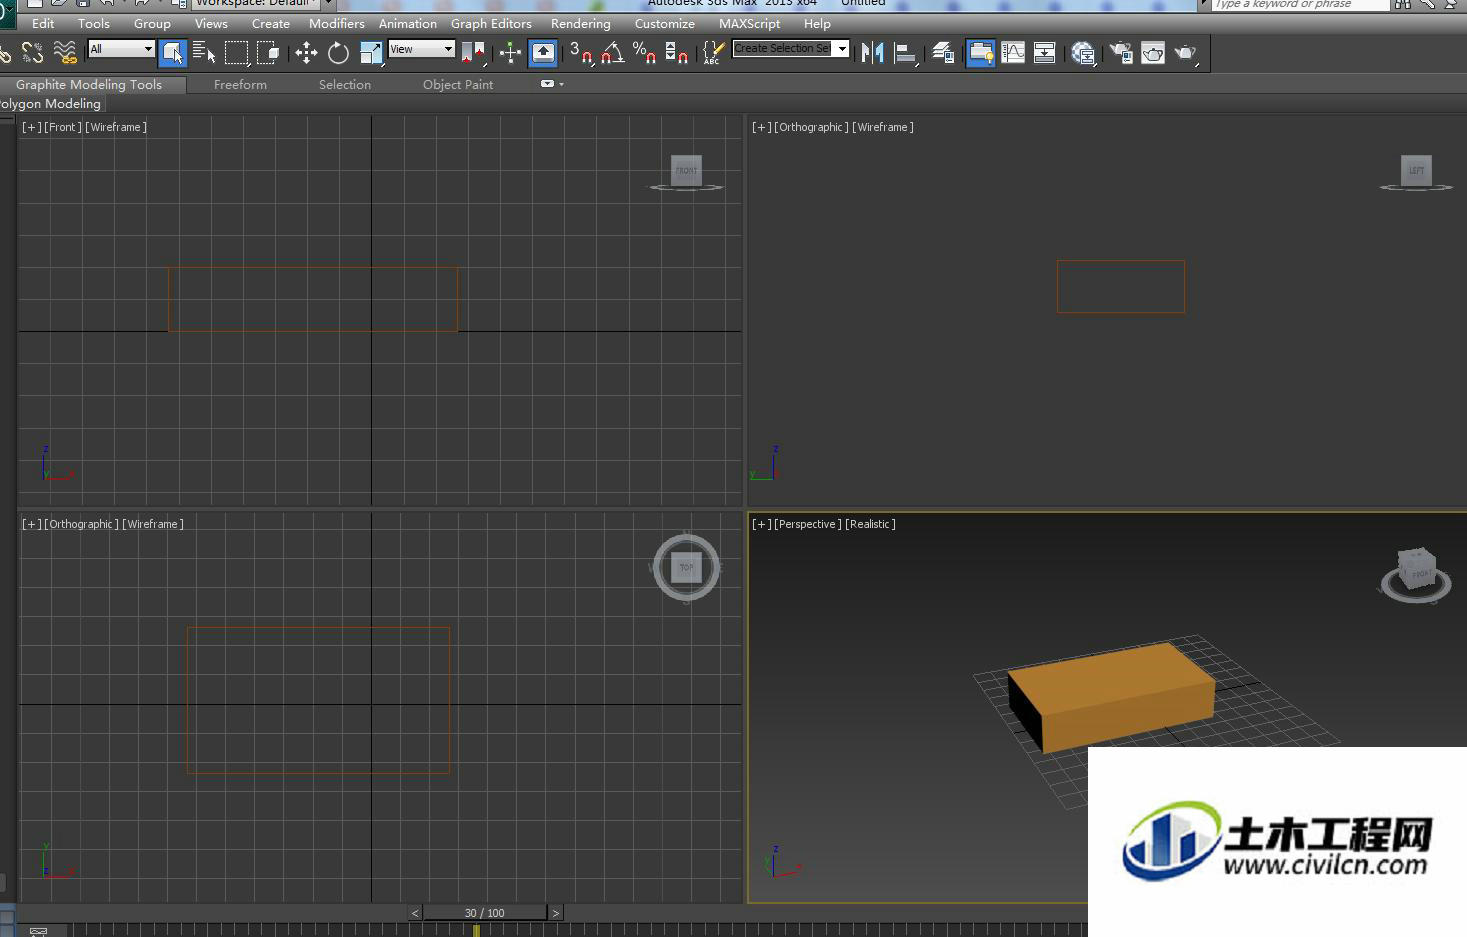Viewport: 1467px width, 937px height.
Task: Expand the Polygon Modeling panel
Action: click(52, 104)
